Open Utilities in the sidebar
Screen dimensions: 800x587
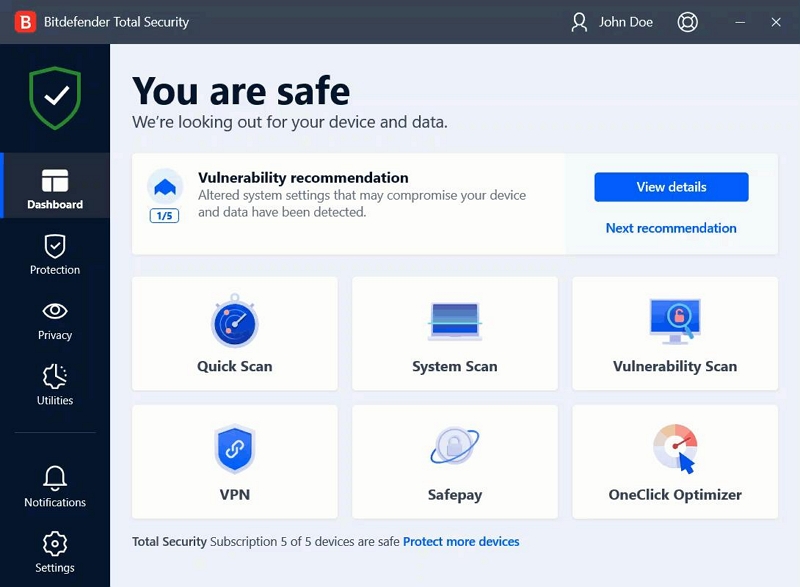click(x=55, y=385)
